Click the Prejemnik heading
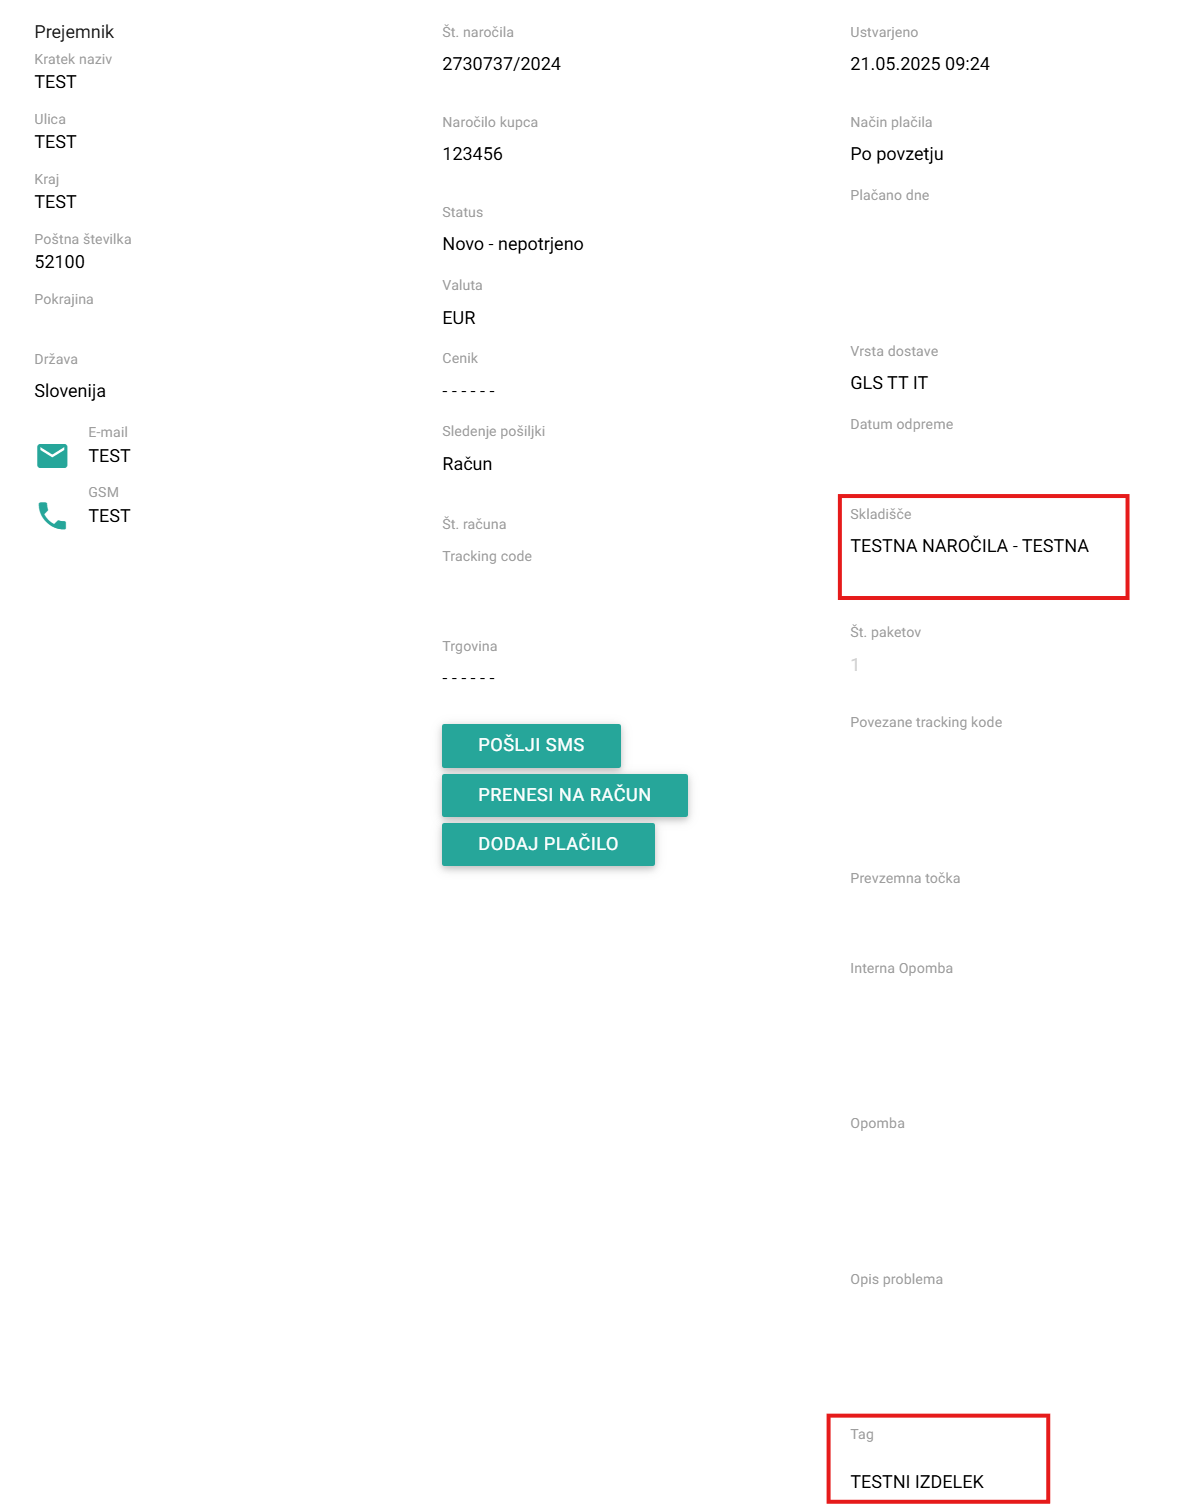Screen dimensions: 1186x1504 coord(74,32)
